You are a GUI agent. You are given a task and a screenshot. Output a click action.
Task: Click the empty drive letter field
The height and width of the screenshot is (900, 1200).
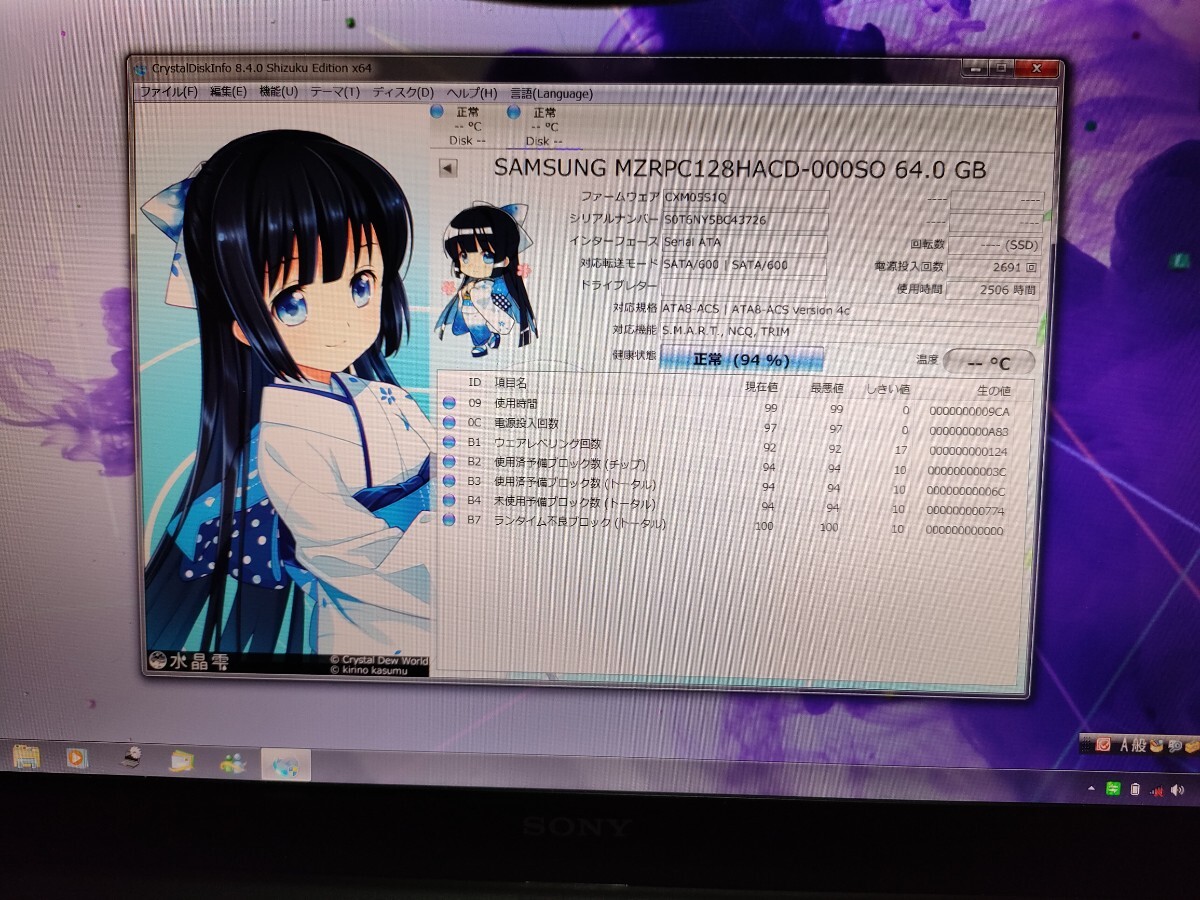745,287
